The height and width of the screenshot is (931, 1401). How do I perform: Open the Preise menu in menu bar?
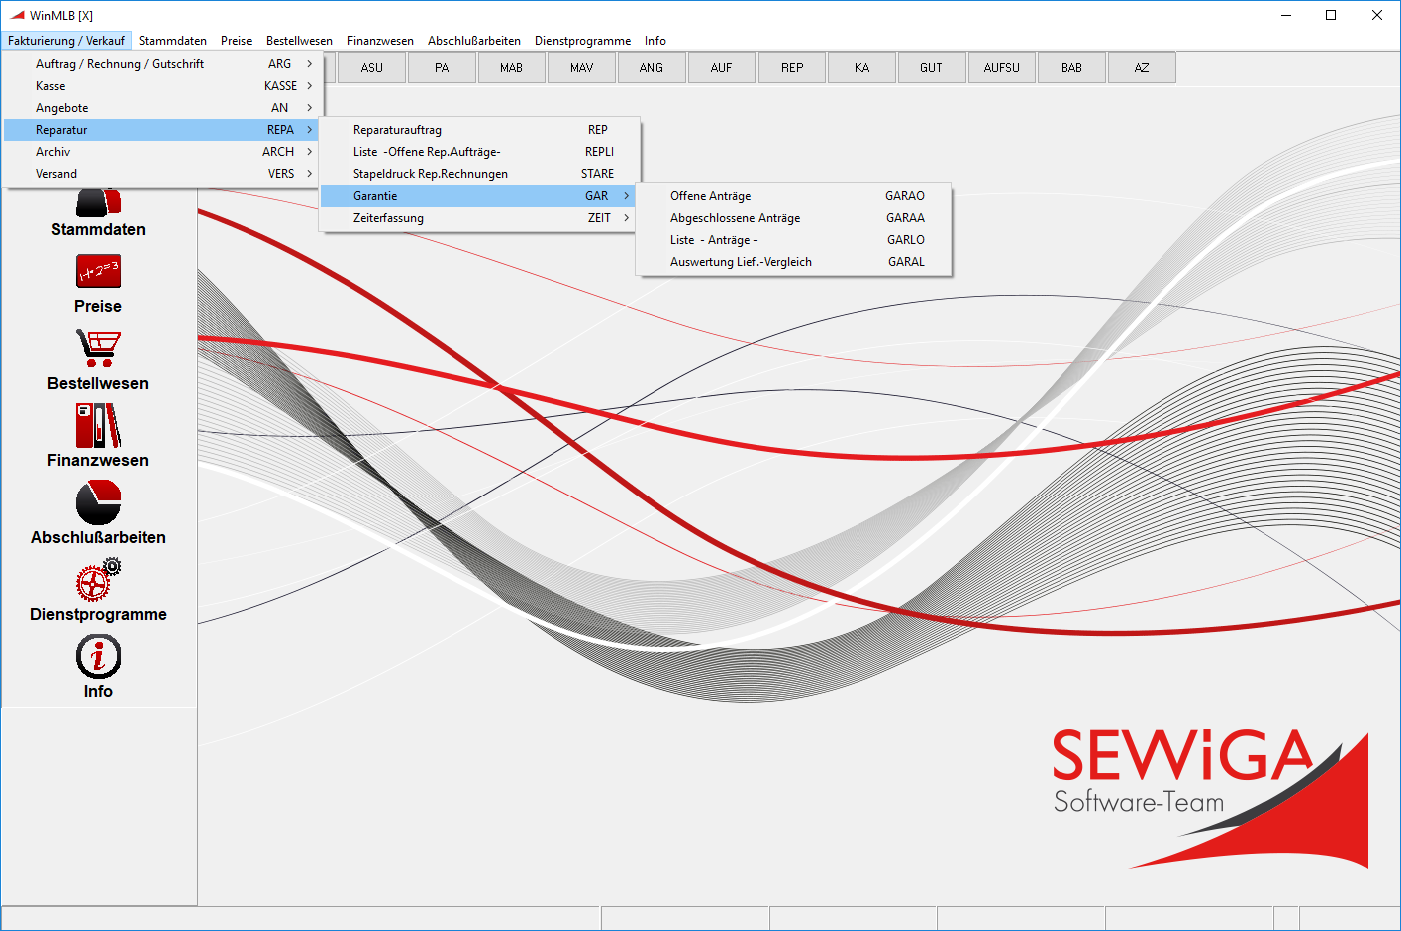click(237, 41)
